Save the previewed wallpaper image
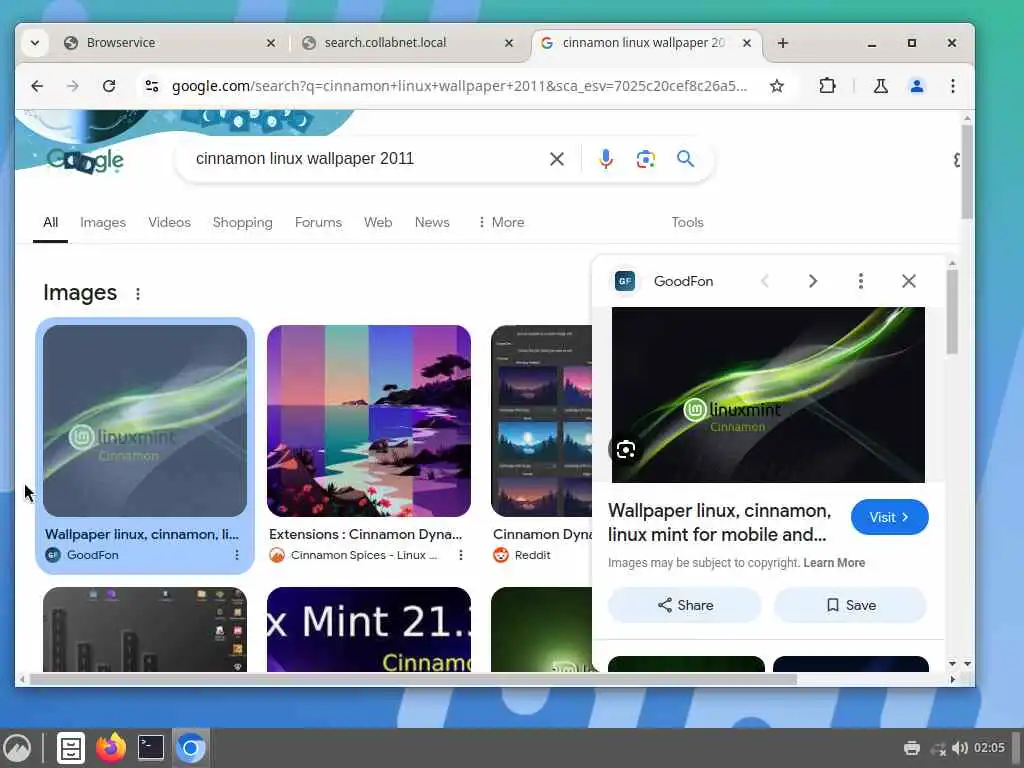1024x768 pixels. pos(850,605)
